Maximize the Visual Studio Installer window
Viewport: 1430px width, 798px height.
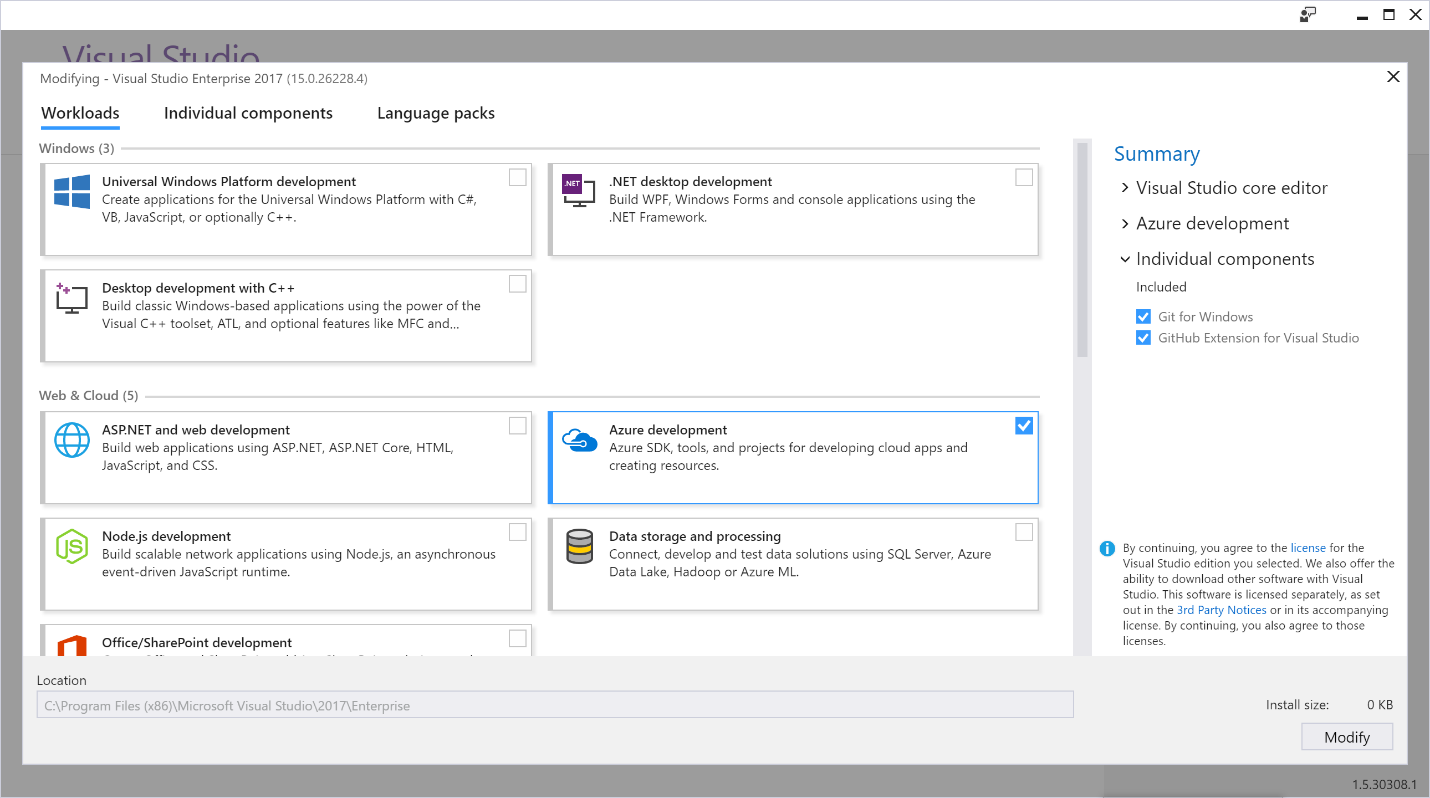coord(1389,14)
